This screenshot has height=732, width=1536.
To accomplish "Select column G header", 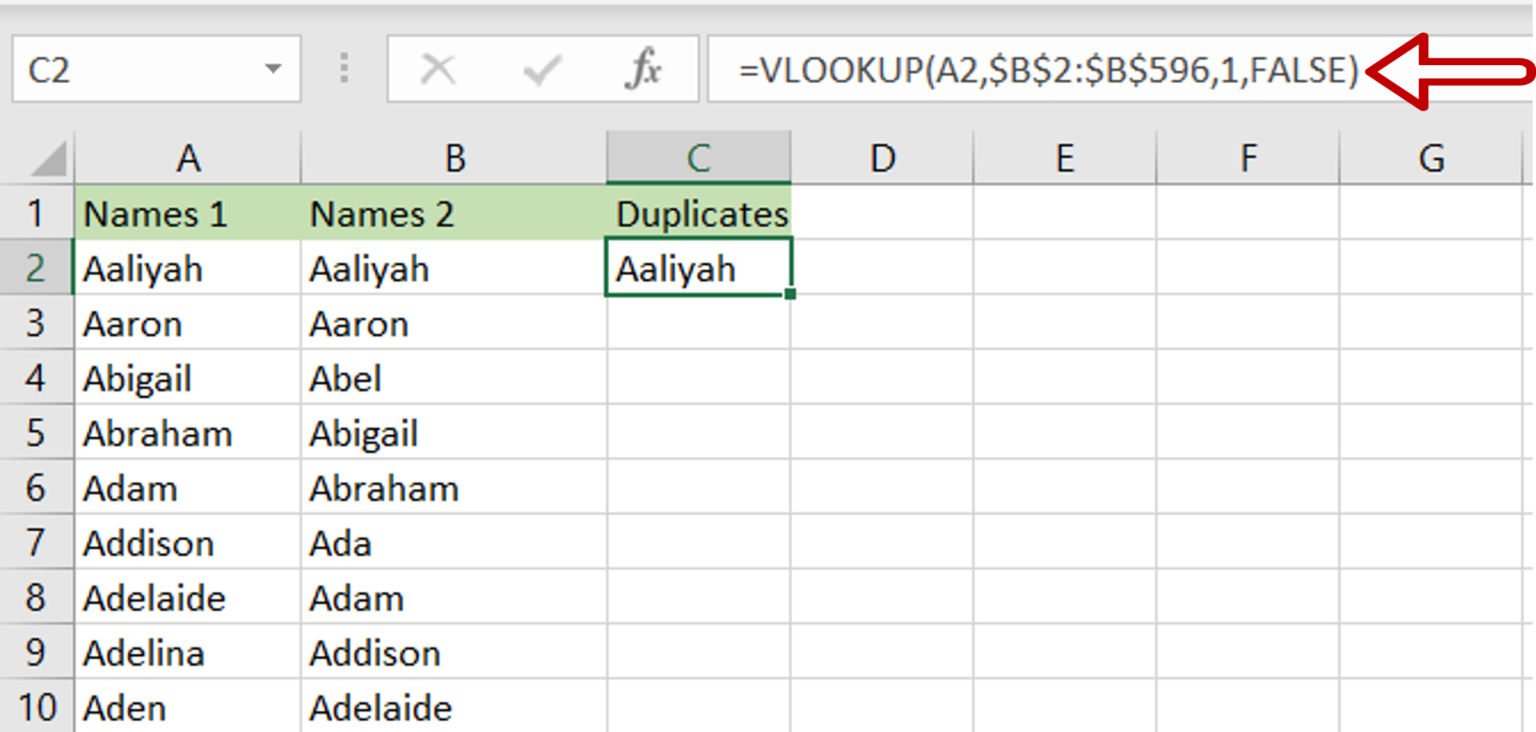I will click(x=1432, y=157).
